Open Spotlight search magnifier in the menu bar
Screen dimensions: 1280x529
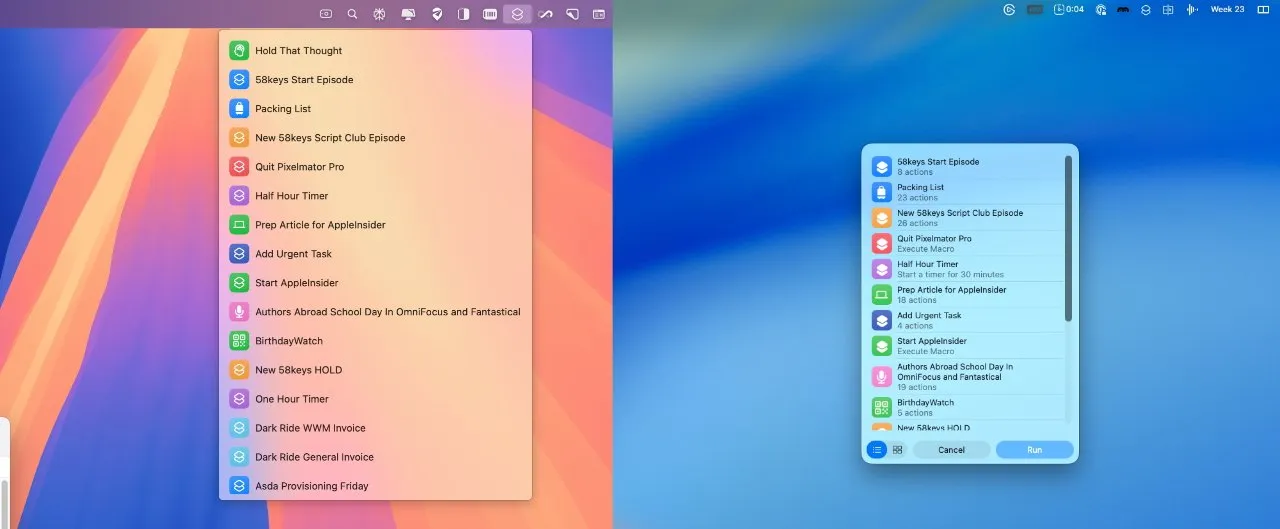click(352, 14)
